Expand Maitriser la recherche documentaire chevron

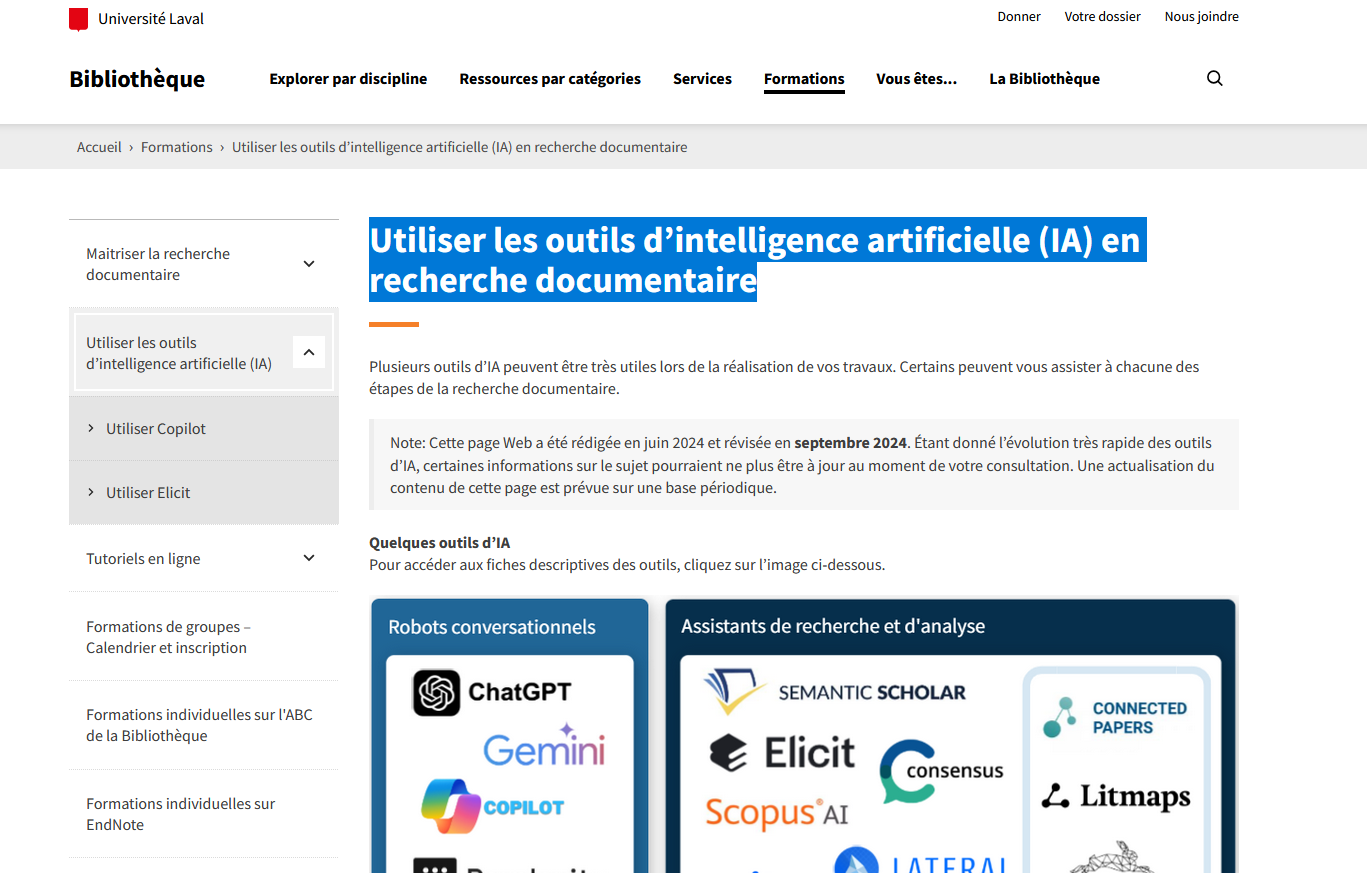tap(309, 264)
